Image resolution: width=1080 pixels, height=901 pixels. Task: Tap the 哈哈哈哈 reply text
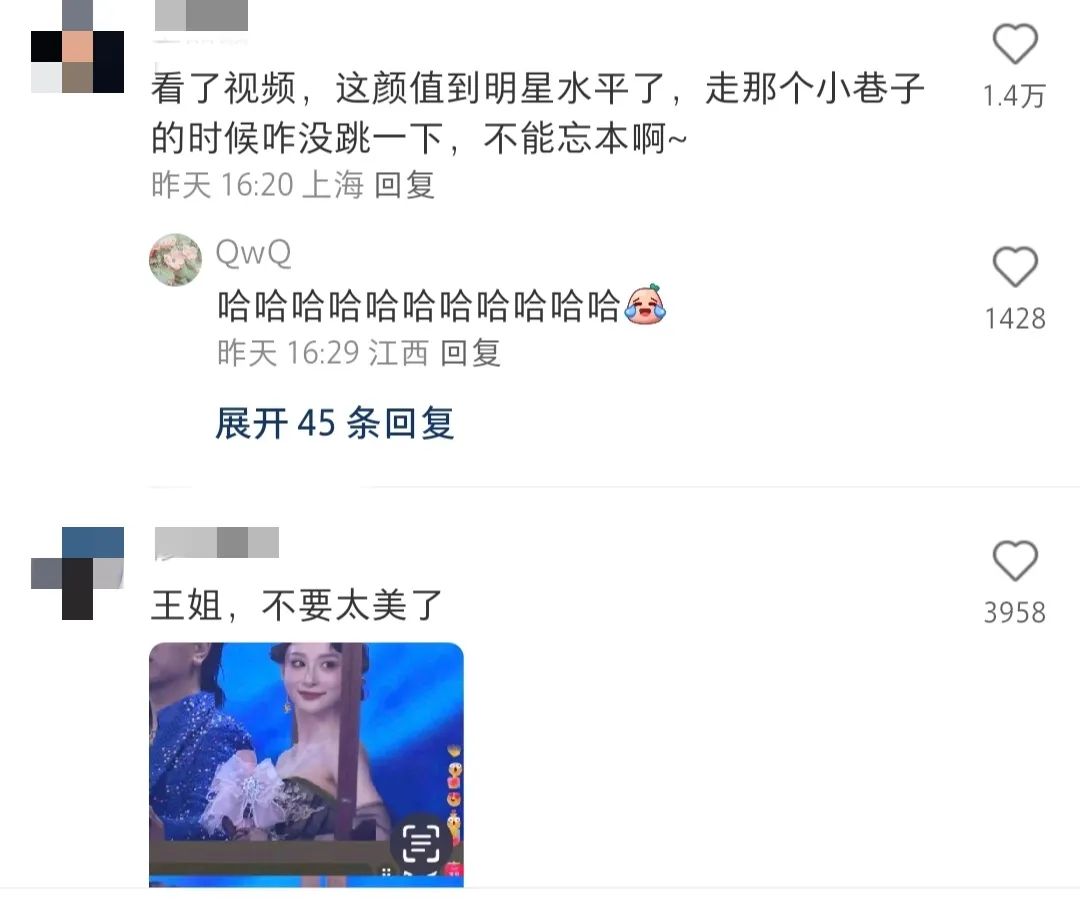coord(419,306)
